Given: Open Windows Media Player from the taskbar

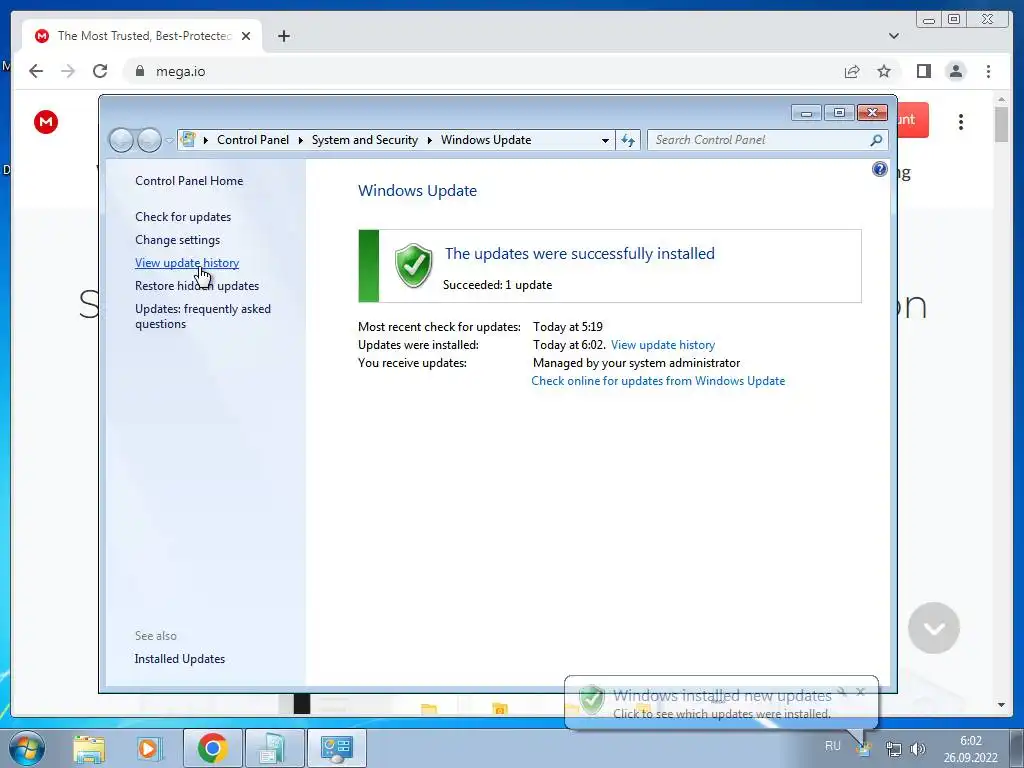Looking at the screenshot, I should point(149,748).
